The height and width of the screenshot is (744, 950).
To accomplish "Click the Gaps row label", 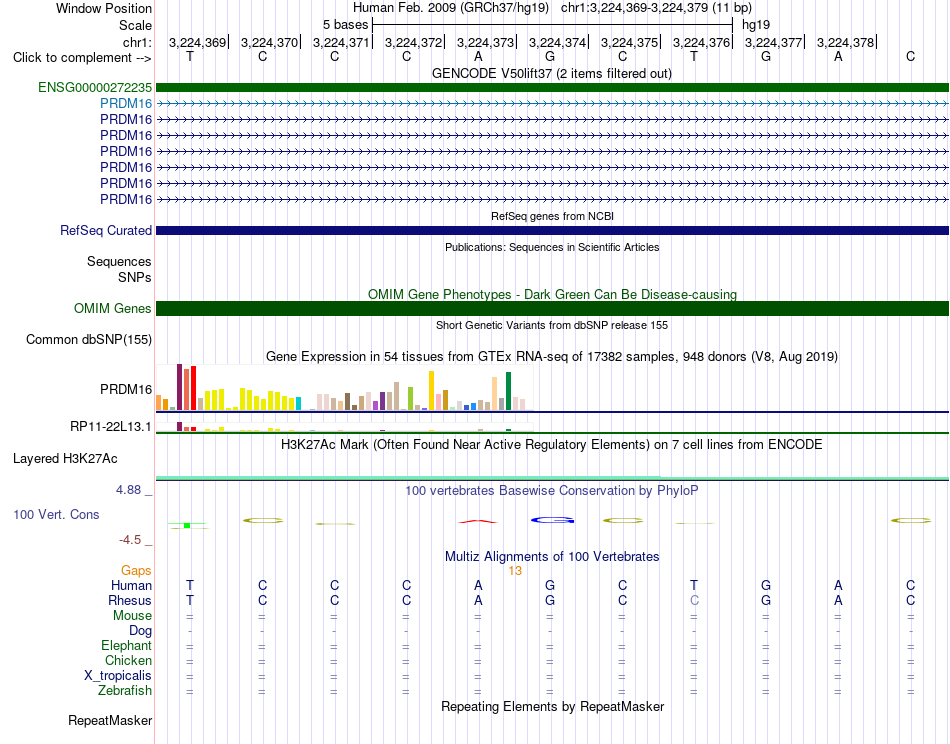I will [x=136, y=571].
